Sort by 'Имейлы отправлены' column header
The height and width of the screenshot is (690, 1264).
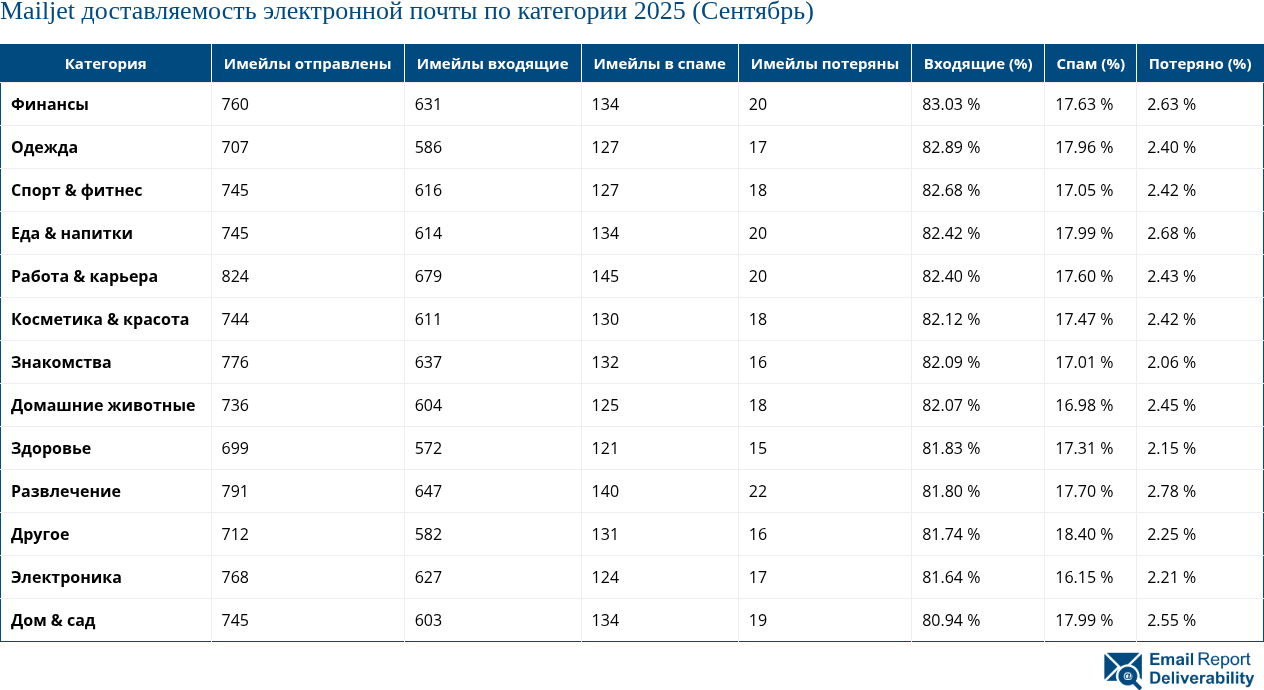pos(306,63)
